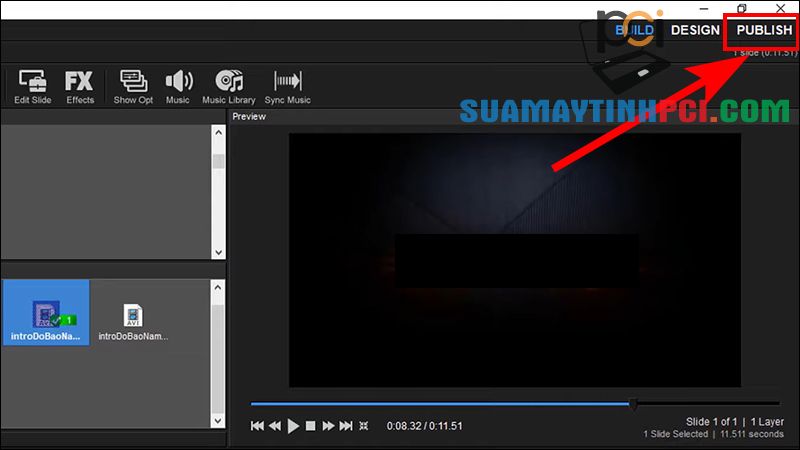The image size is (800, 450).
Task: Click the fast-forward playback button
Action: pyautogui.click(x=328, y=426)
